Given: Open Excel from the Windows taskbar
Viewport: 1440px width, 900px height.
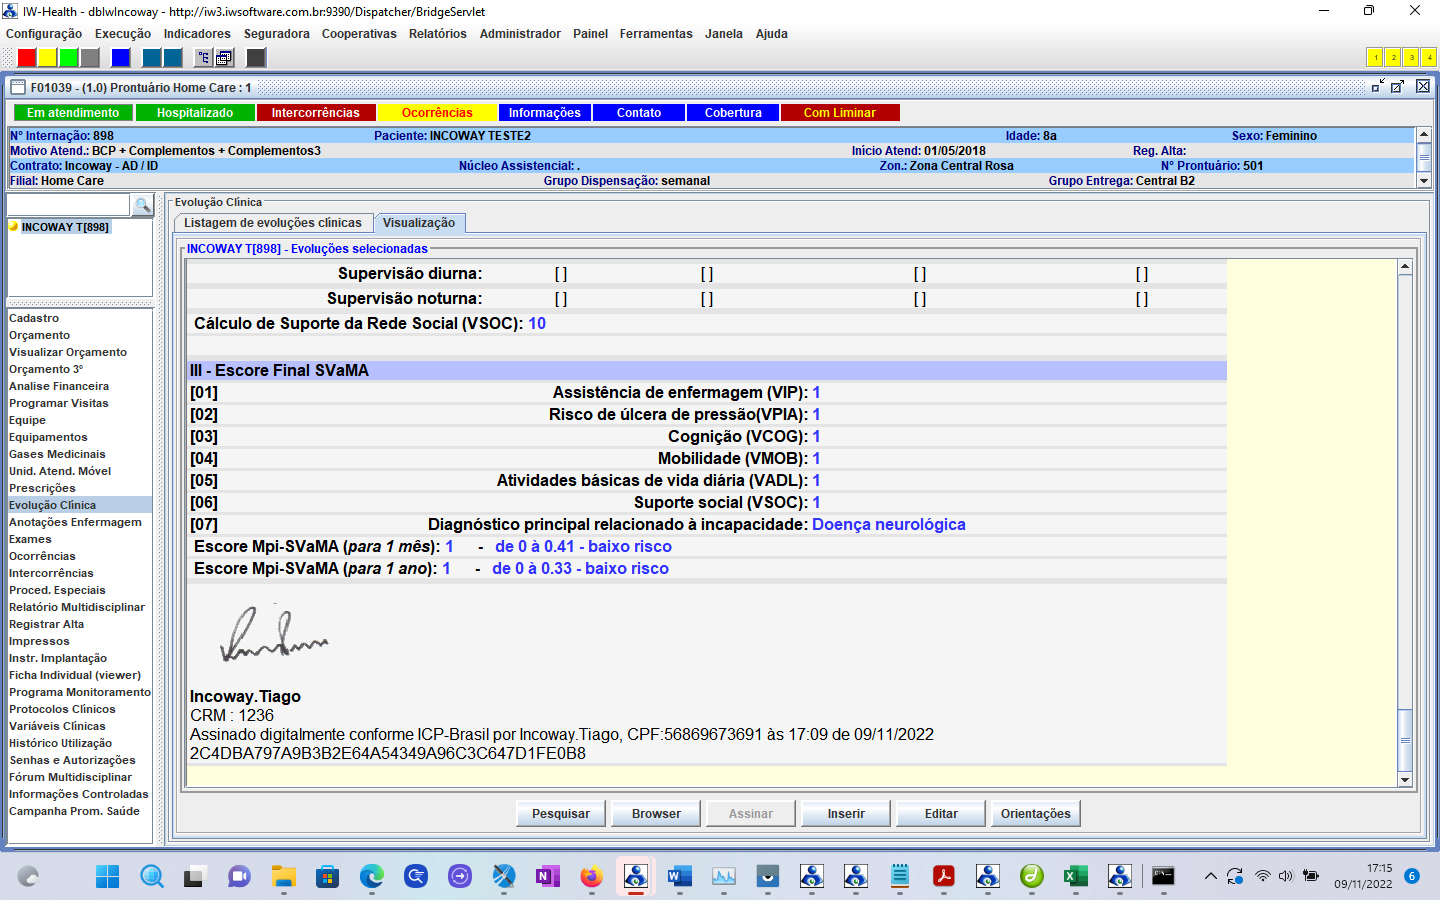Looking at the screenshot, I should click(x=1075, y=877).
